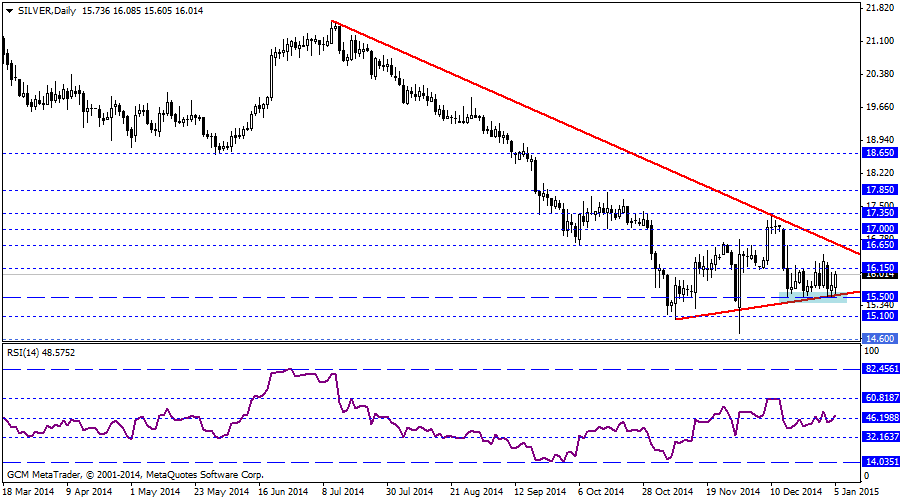The image size is (900, 500).
Task: Click the 60.8187 RSI level label
Action: pyautogui.click(x=879, y=397)
